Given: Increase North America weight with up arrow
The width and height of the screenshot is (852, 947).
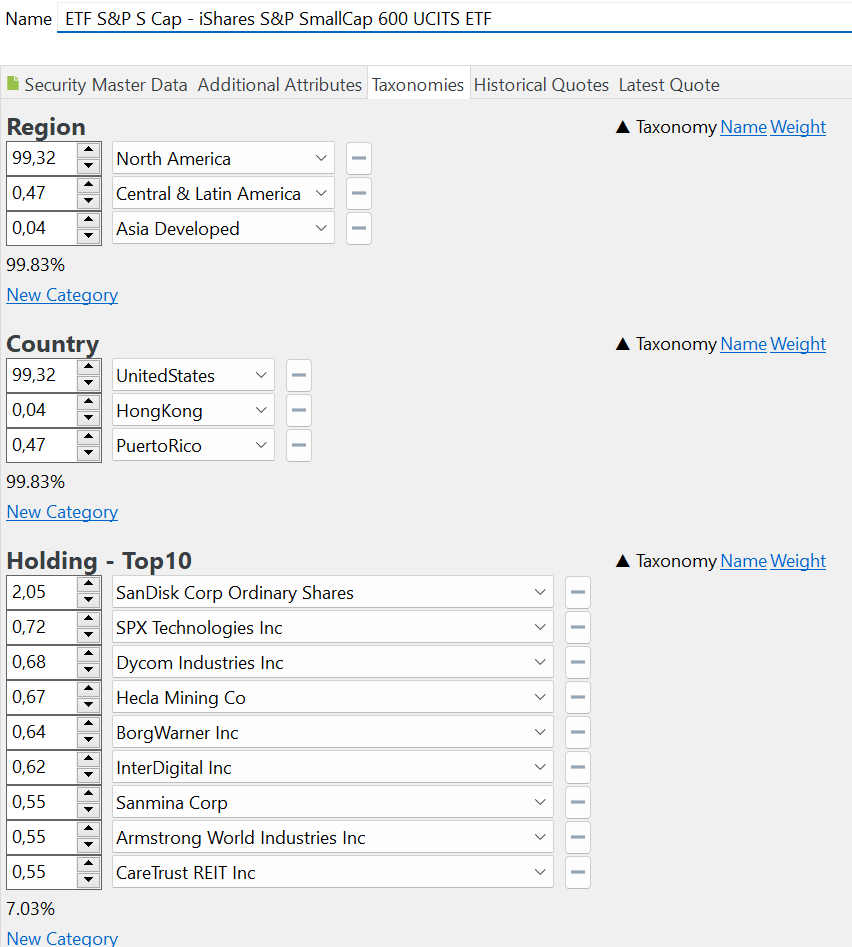Looking at the screenshot, I should (x=89, y=151).
